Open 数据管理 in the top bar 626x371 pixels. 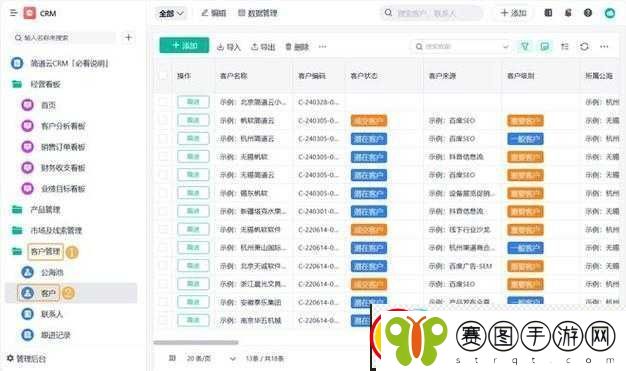(258, 13)
